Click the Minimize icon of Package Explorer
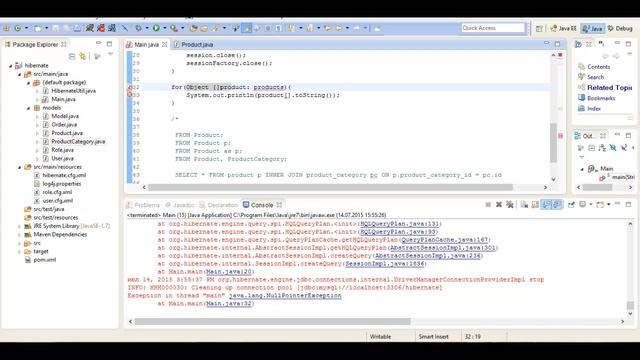Viewport: 640px width, 360px height. 98,43
